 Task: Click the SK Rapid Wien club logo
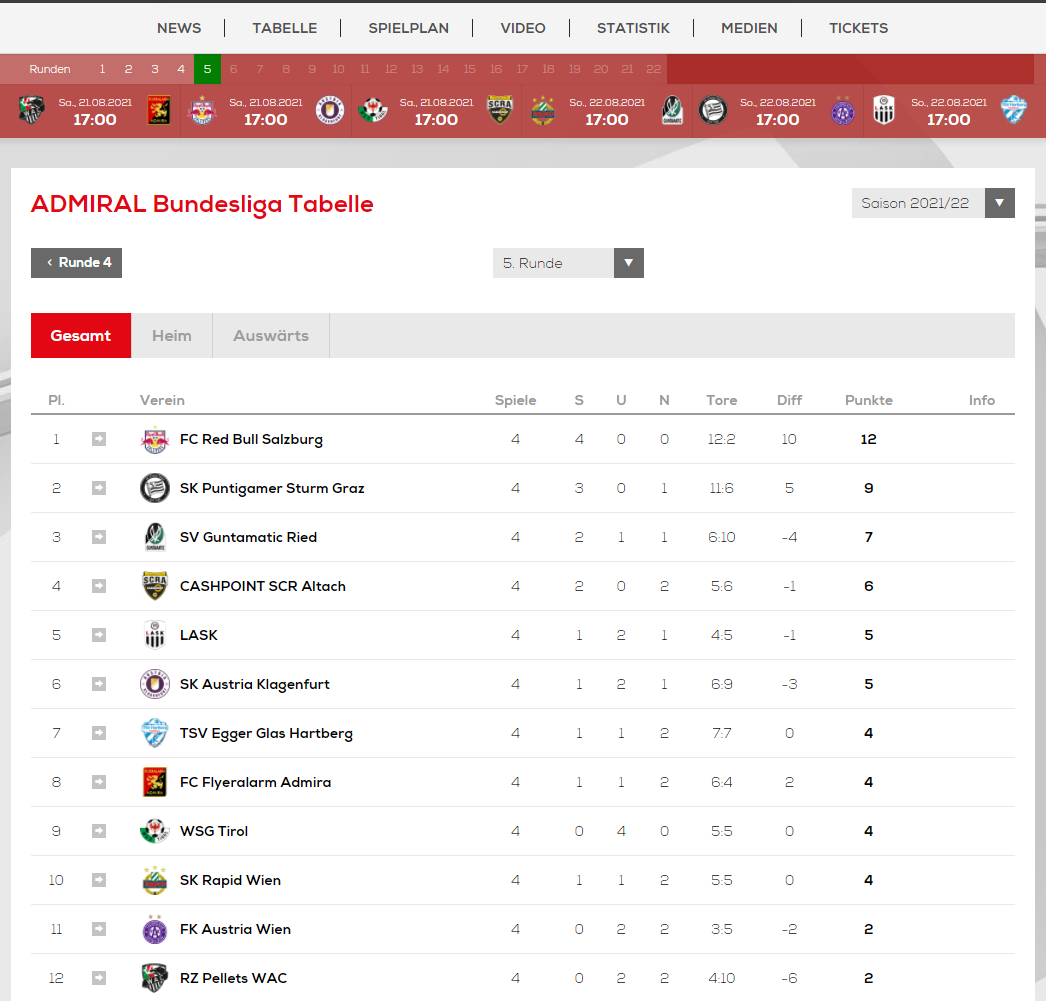pos(155,881)
